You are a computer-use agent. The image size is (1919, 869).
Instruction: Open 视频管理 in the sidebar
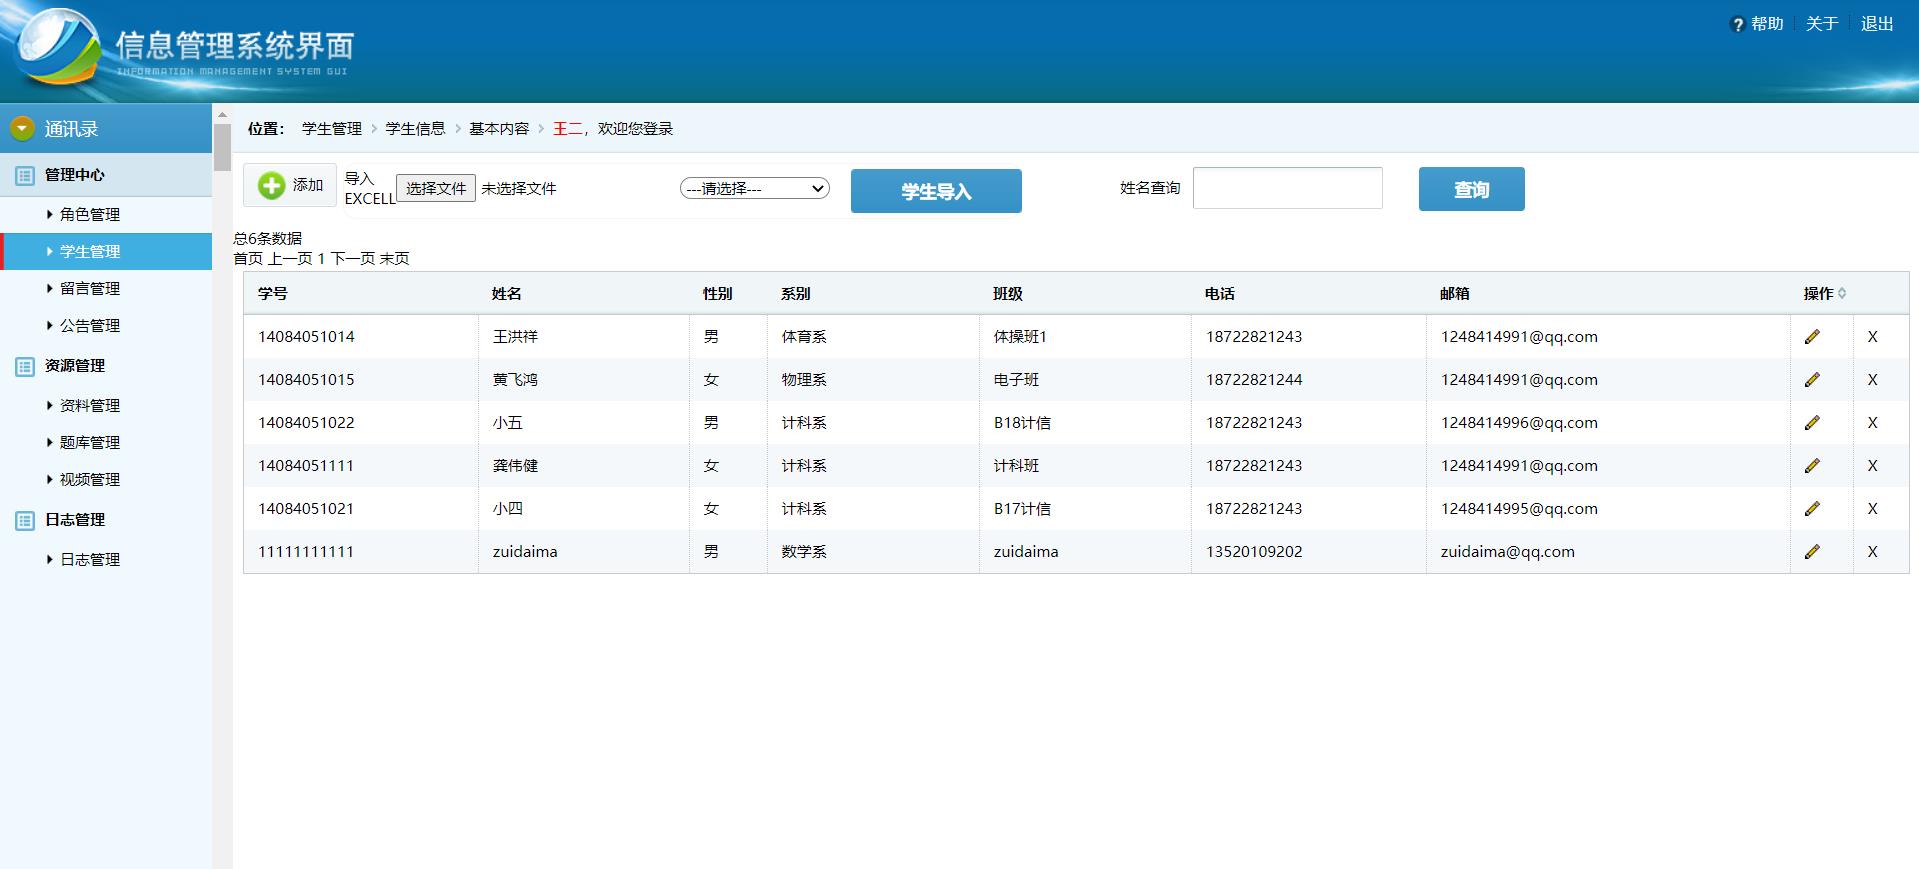tap(89, 479)
